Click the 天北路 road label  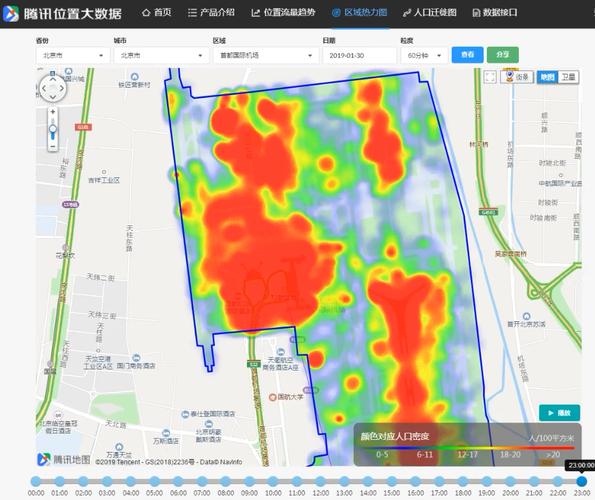(x=115, y=424)
